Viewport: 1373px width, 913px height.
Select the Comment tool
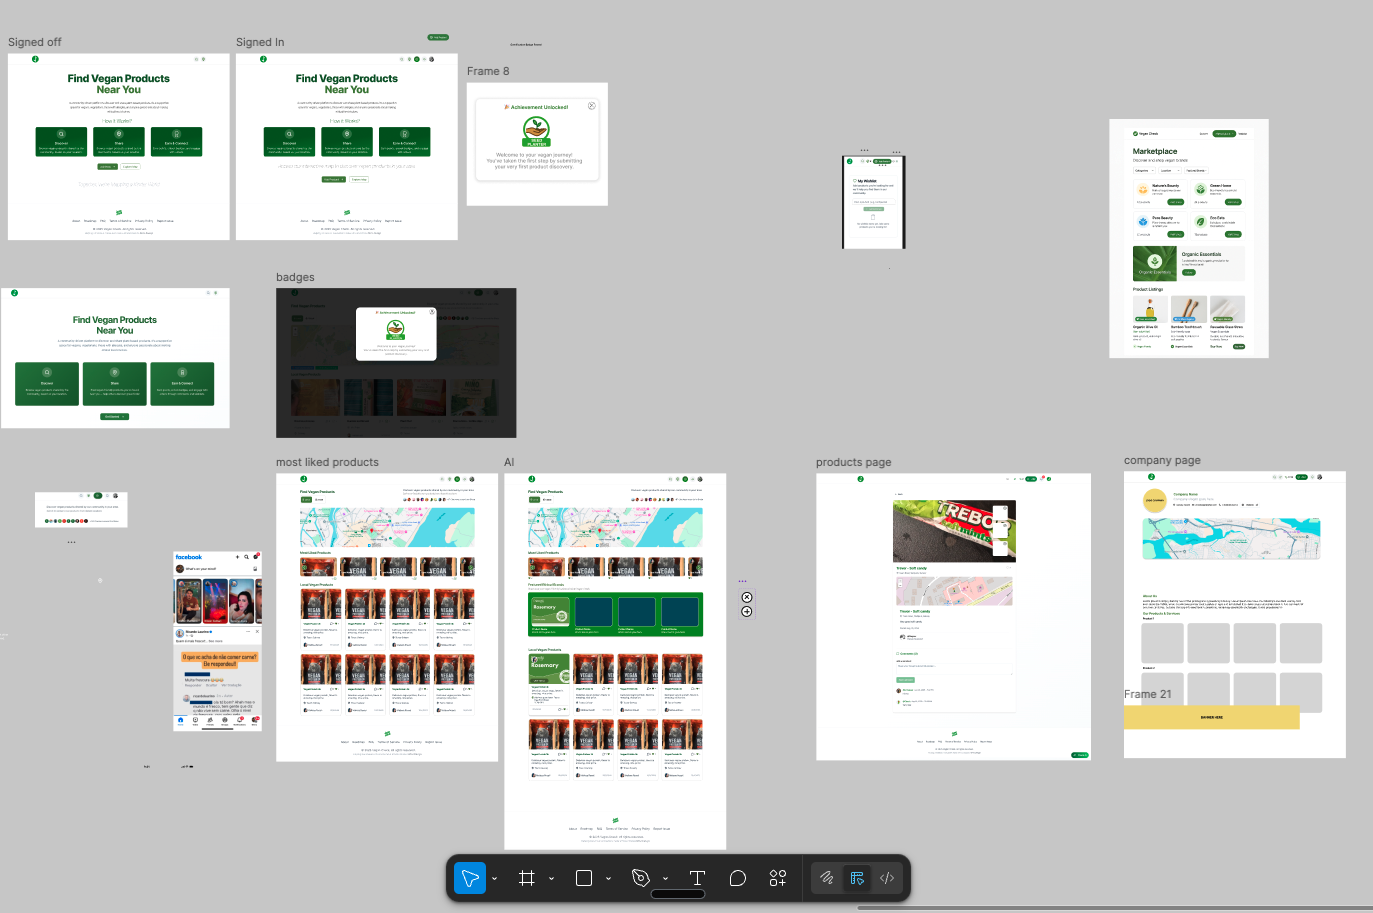pyautogui.click(x=738, y=878)
